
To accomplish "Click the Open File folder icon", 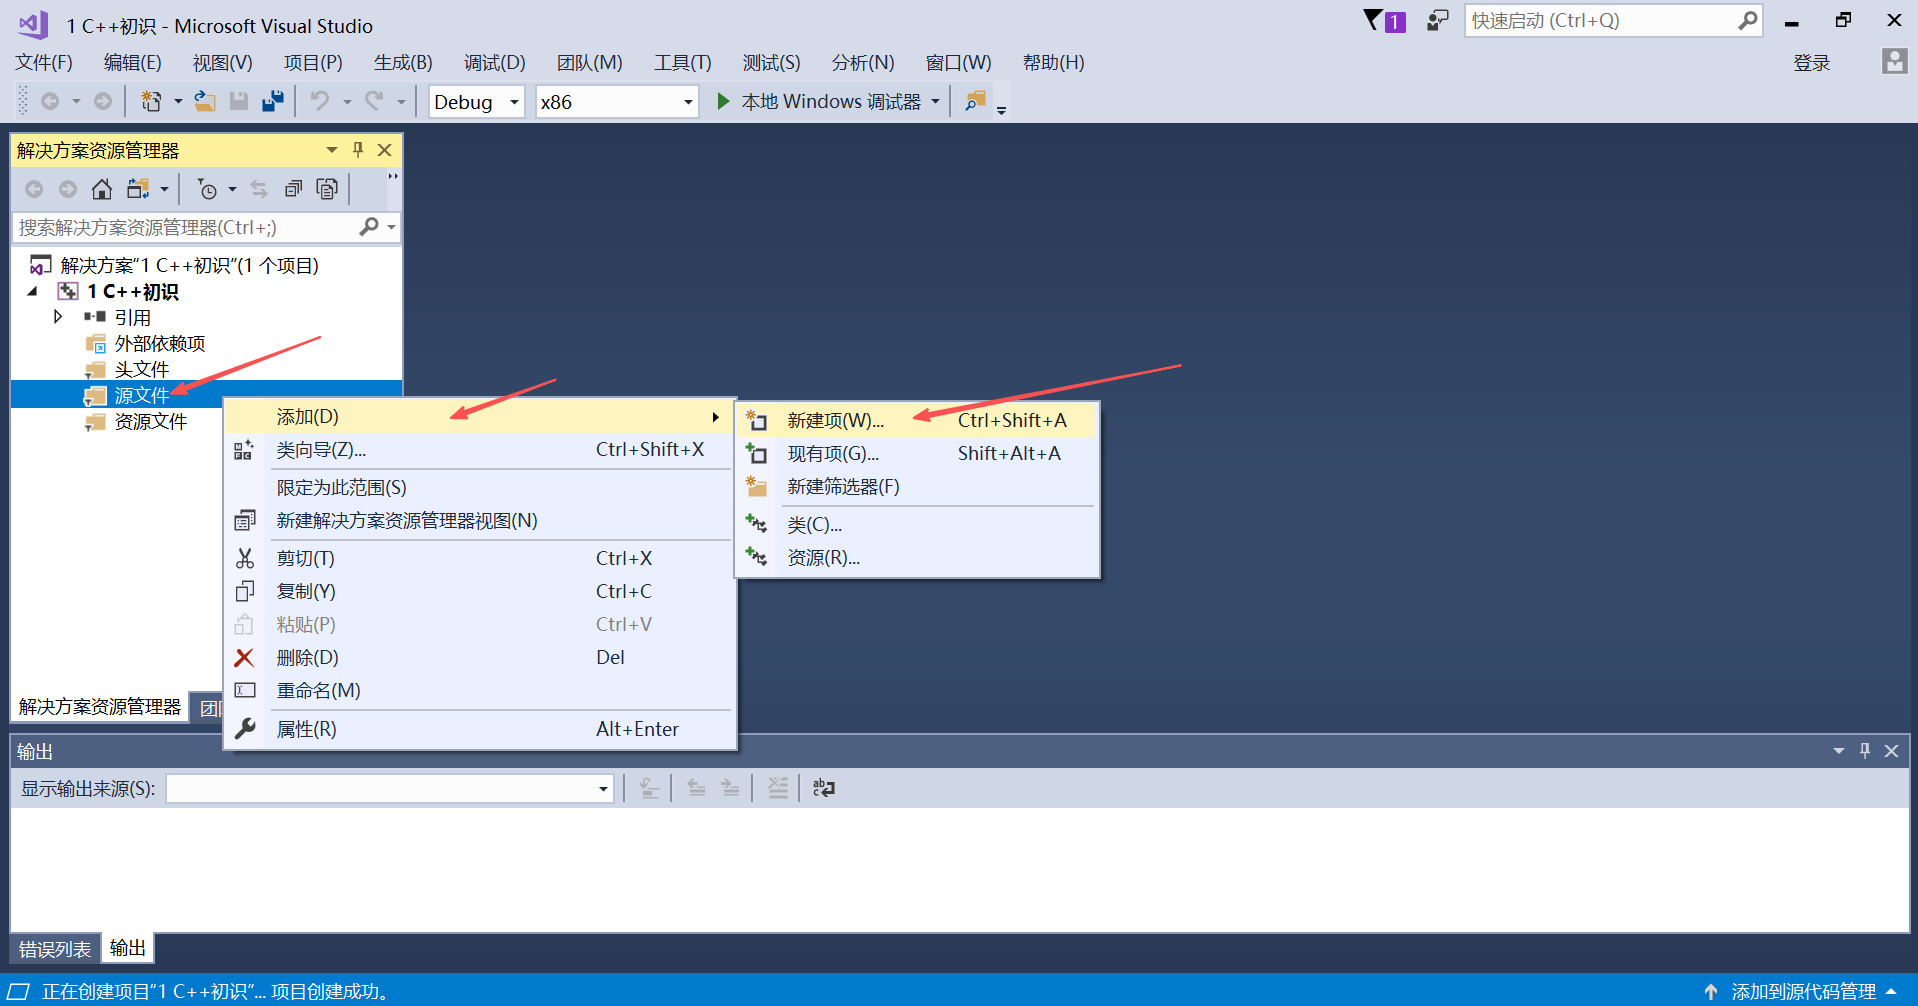I will (205, 101).
